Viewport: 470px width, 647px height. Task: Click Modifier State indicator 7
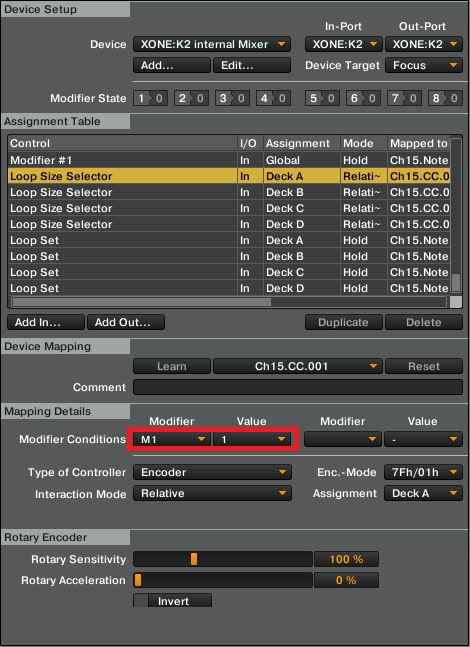pos(404,98)
